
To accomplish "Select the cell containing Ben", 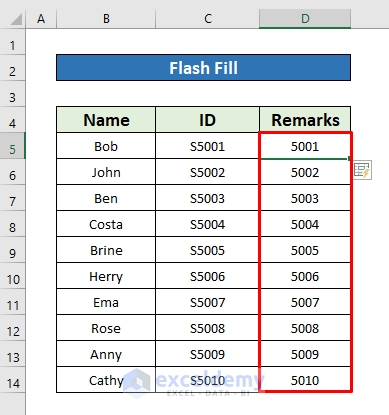I will tap(106, 198).
